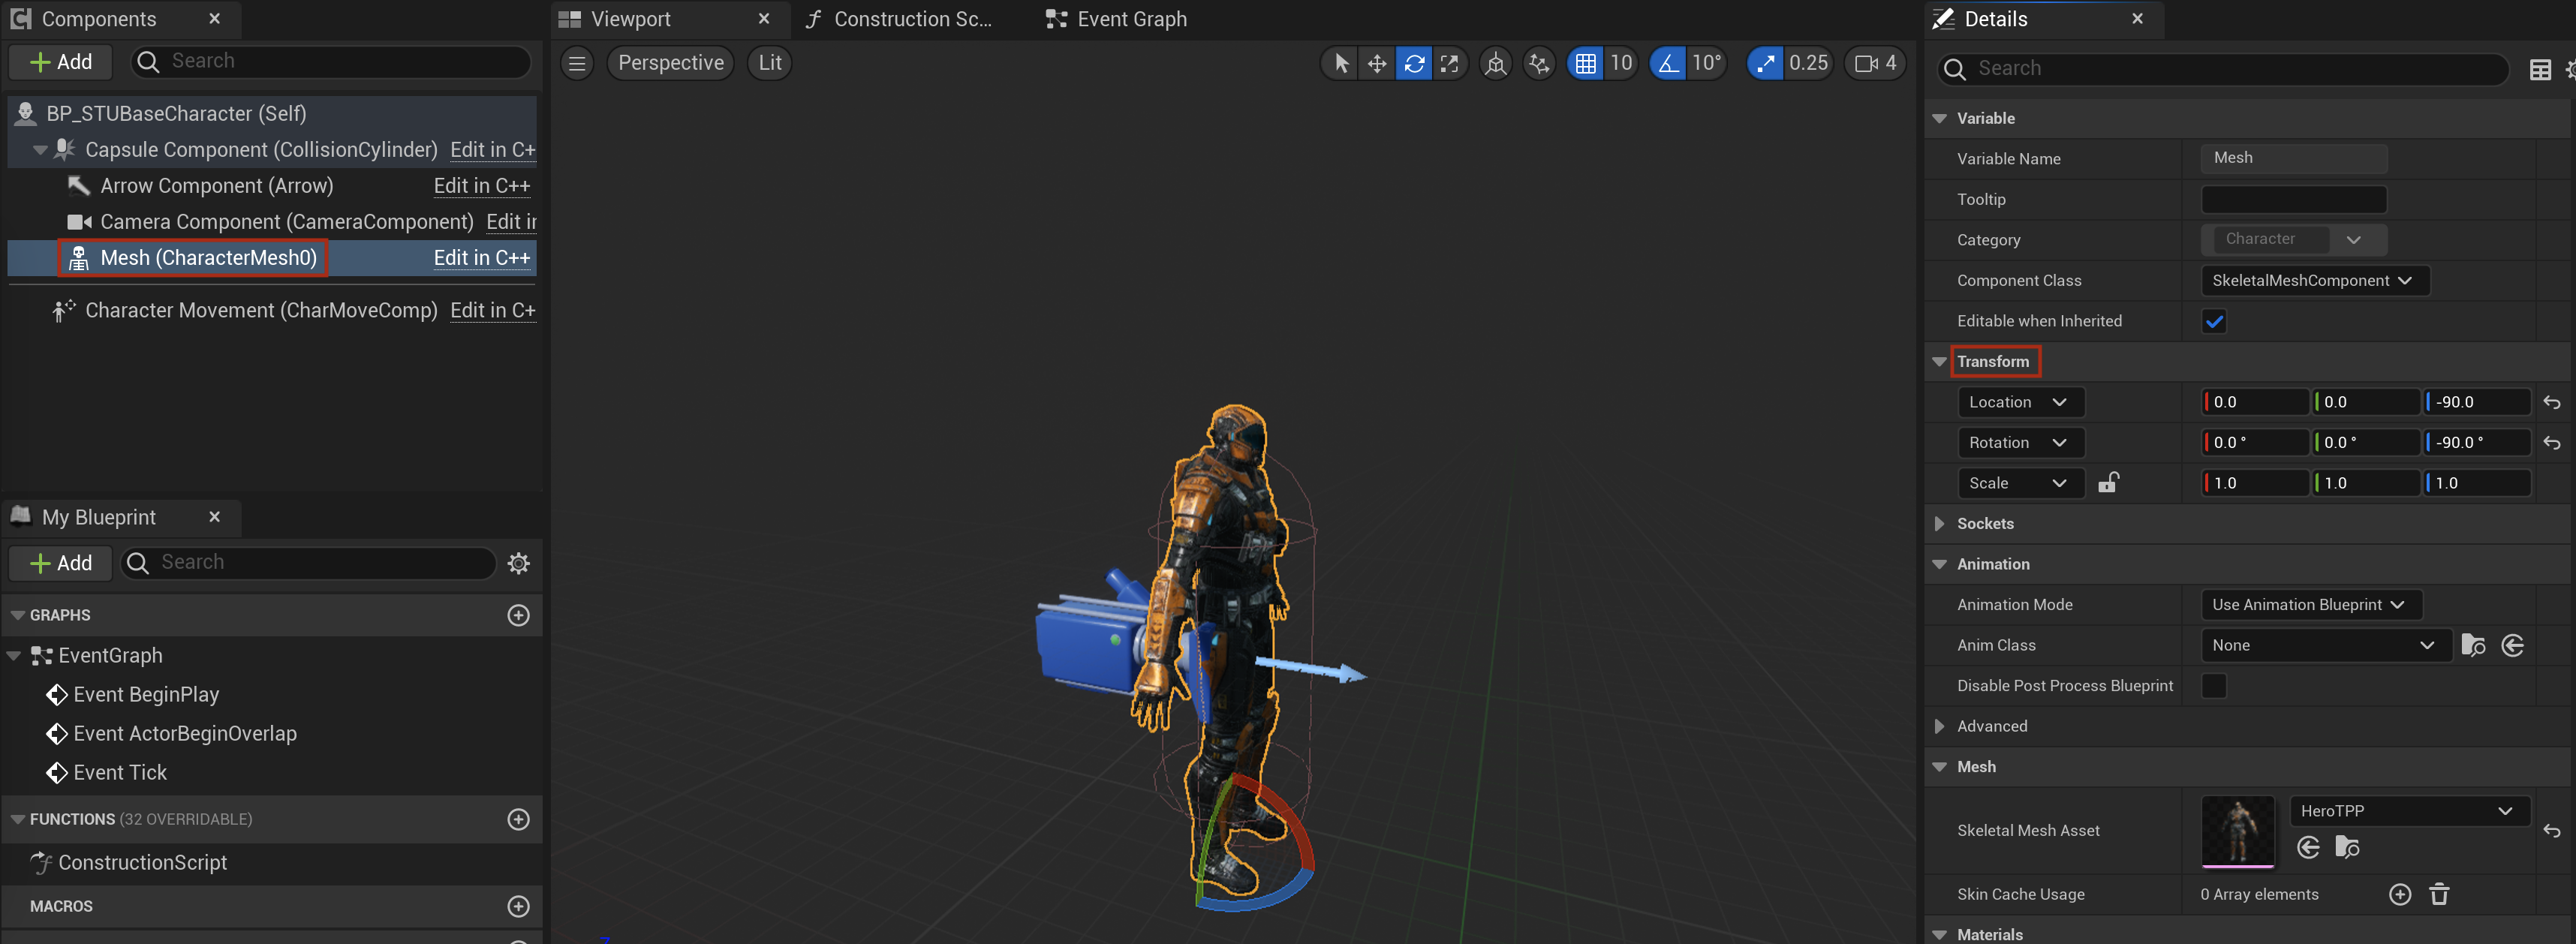The image size is (2576, 944).
Task: Activate the Rotate gizmo tool
Action: click(x=1414, y=63)
